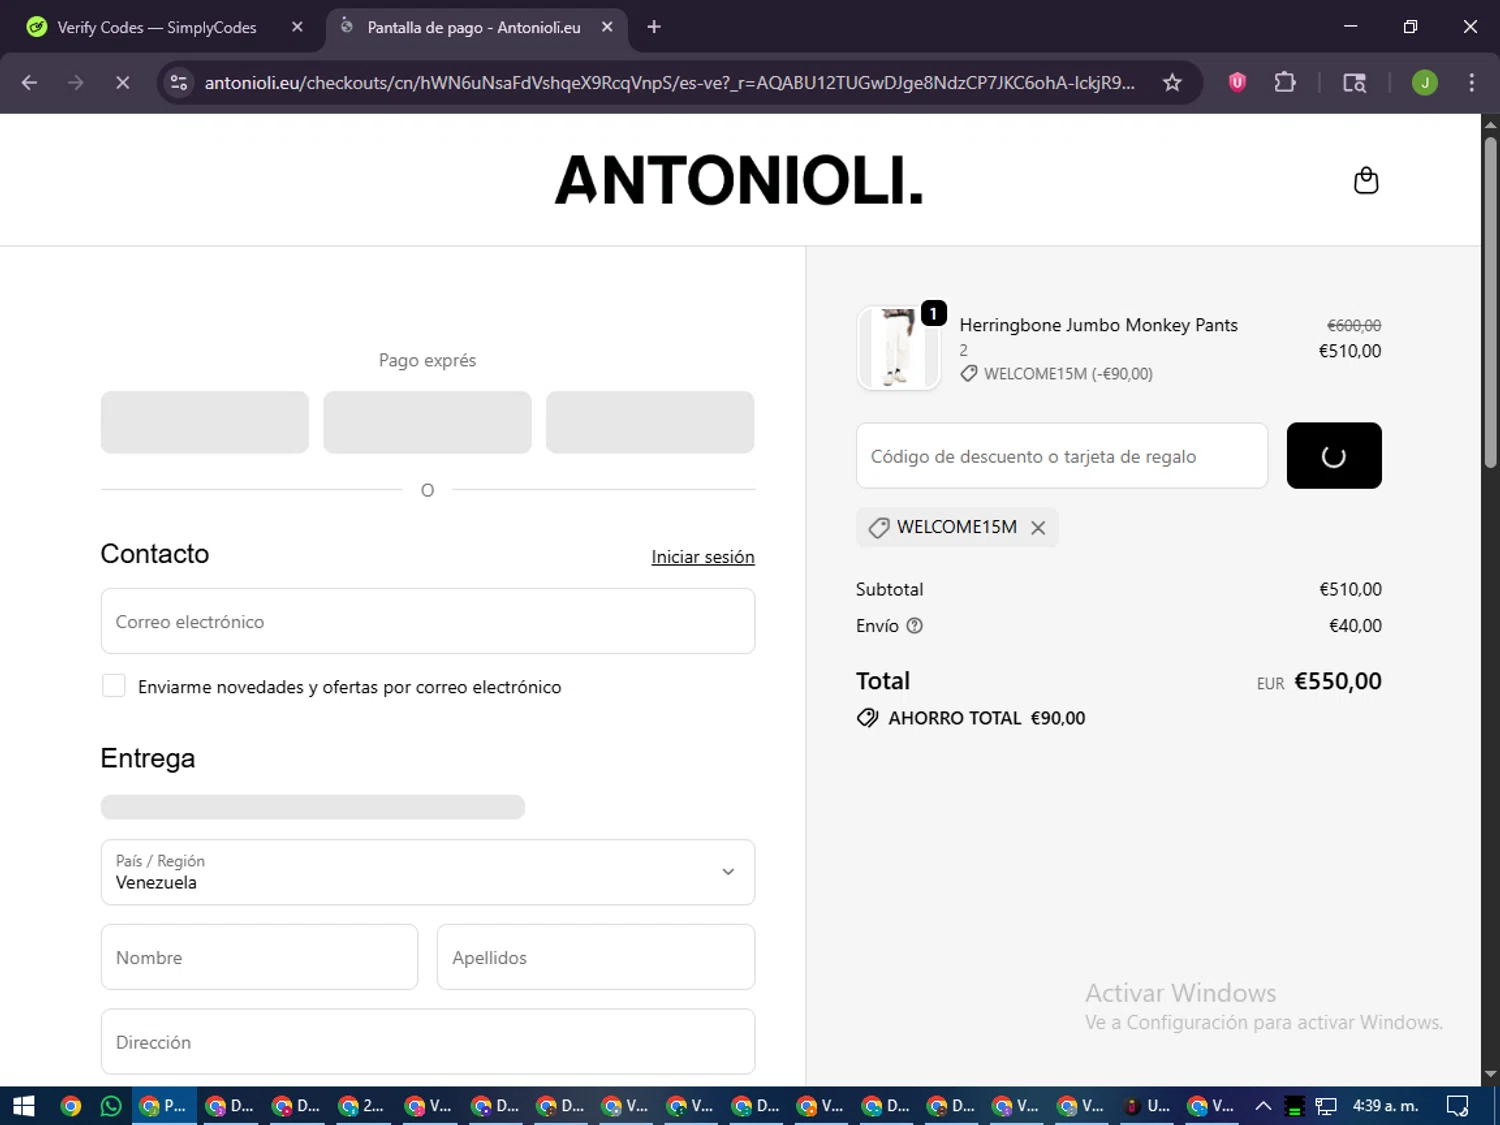Focus the Código de descuento input field
This screenshot has height=1125, width=1500.
click(1062, 456)
